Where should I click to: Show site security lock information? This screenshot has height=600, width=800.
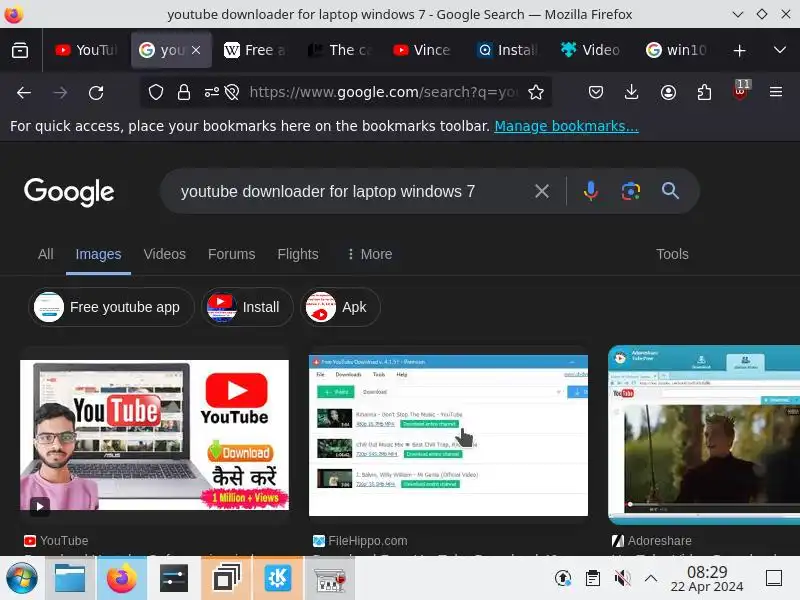184,92
